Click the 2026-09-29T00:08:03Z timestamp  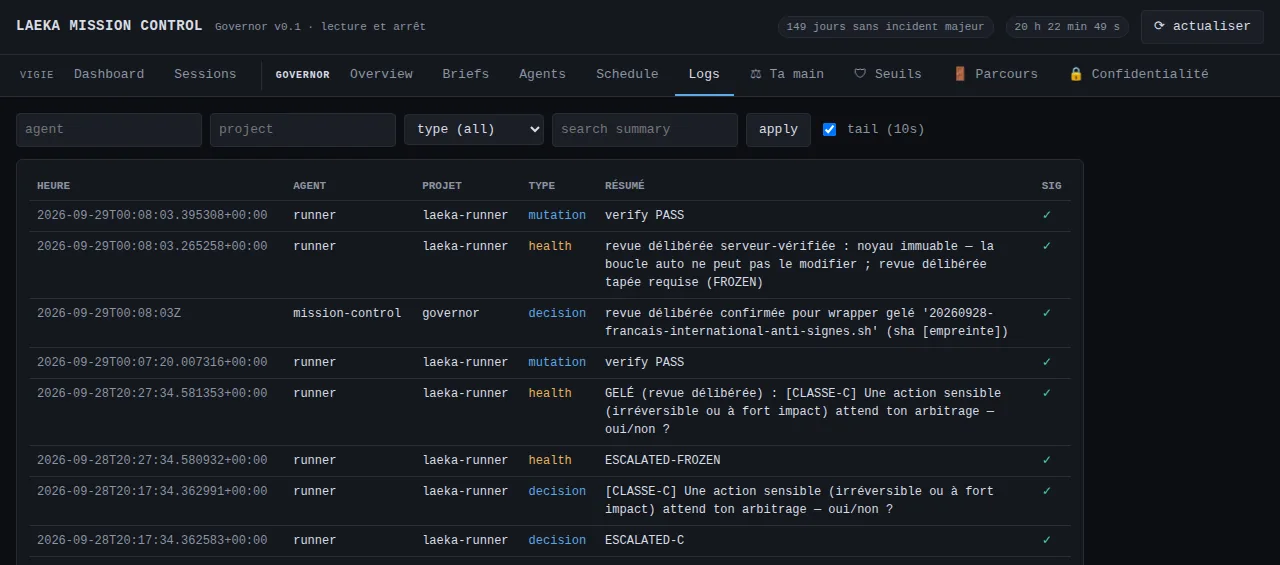109,313
